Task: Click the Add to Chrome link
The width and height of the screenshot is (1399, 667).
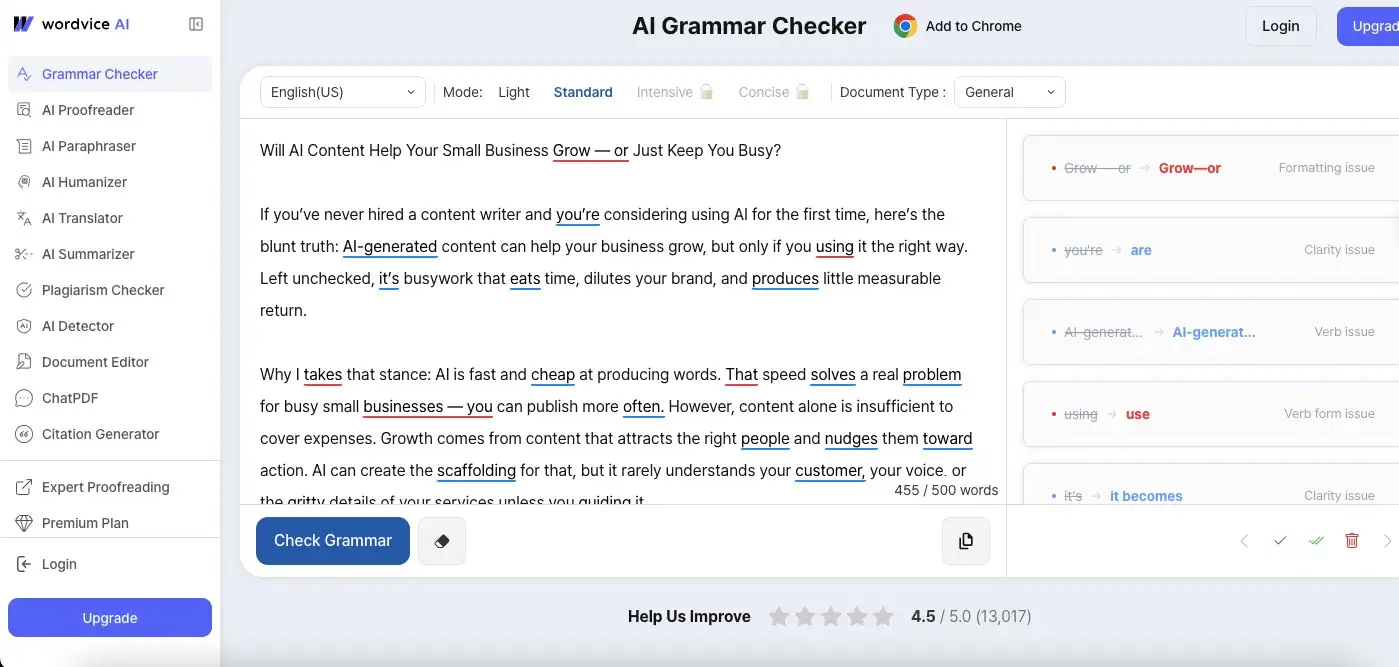Action: pyautogui.click(x=973, y=26)
